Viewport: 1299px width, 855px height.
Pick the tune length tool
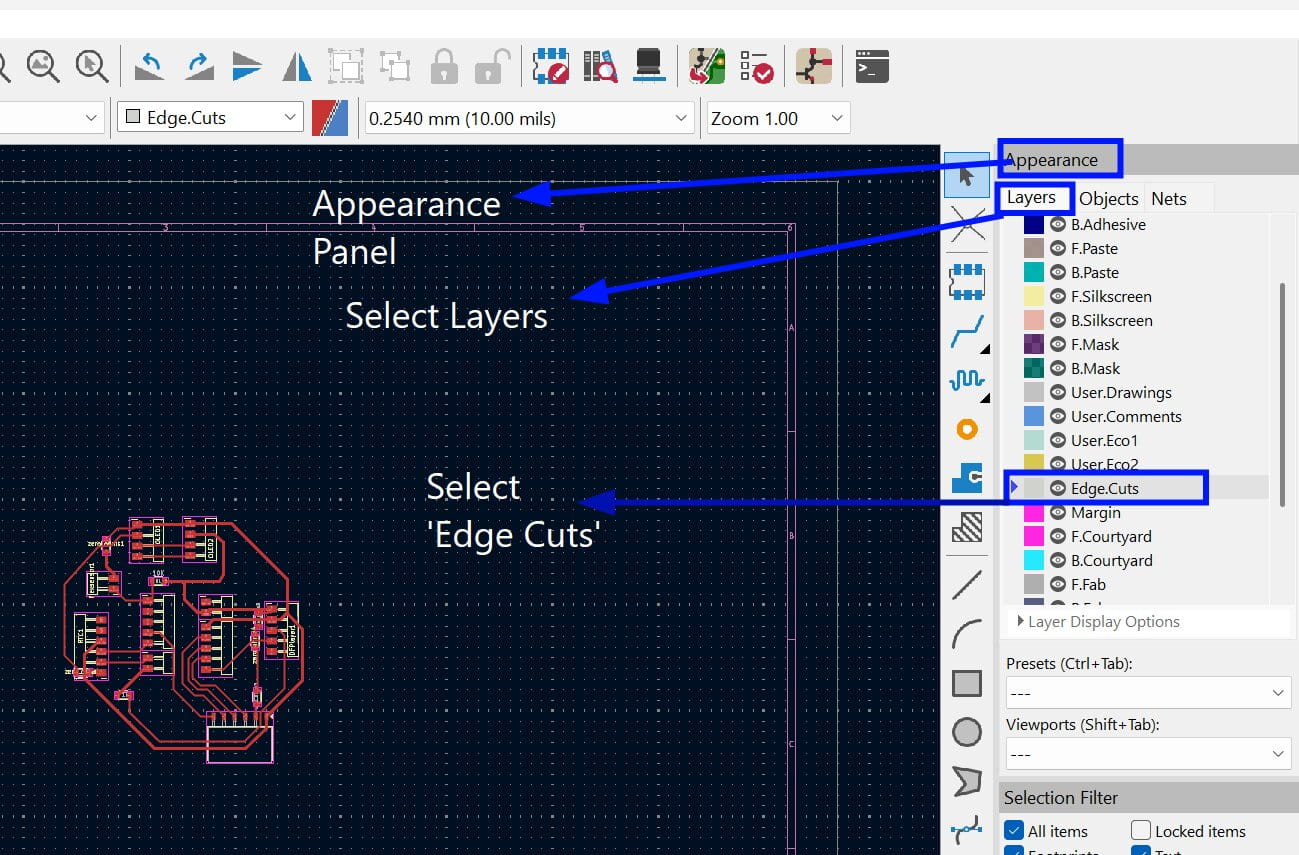(x=967, y=380)
